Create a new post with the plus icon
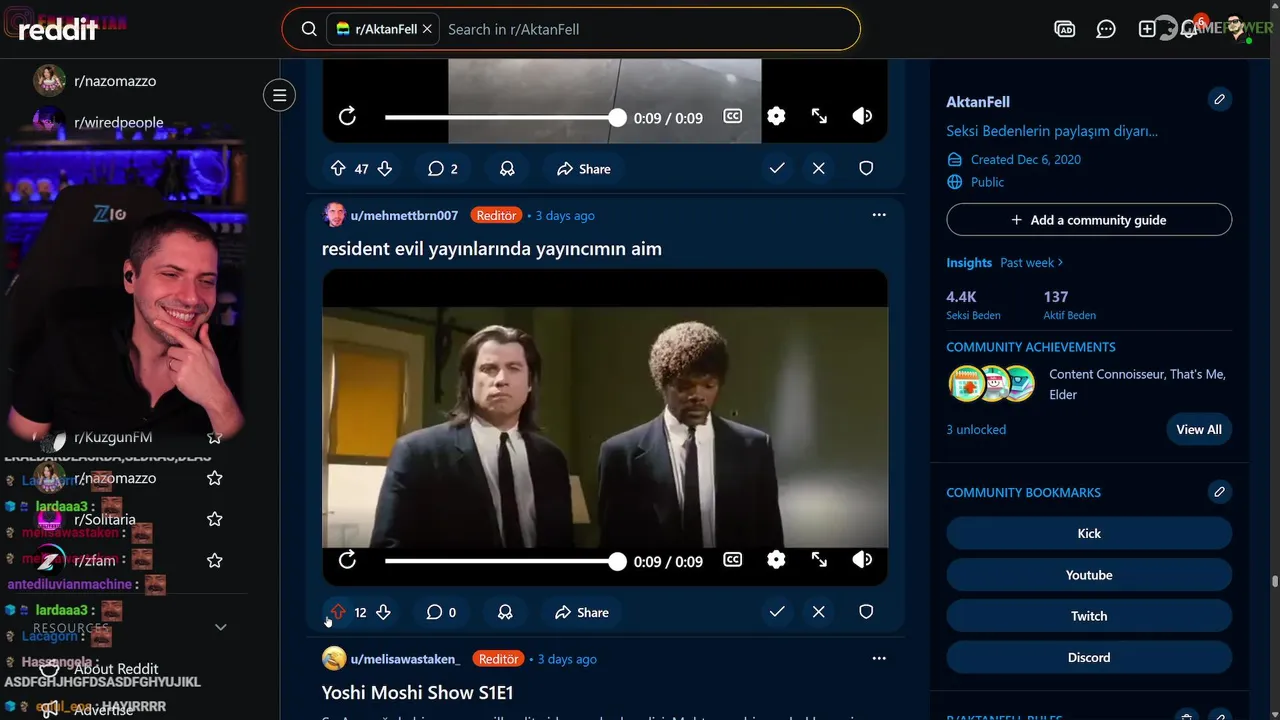Viewport: 1280px width, 720px height. pyautogui.click(x=1147, y=29)
